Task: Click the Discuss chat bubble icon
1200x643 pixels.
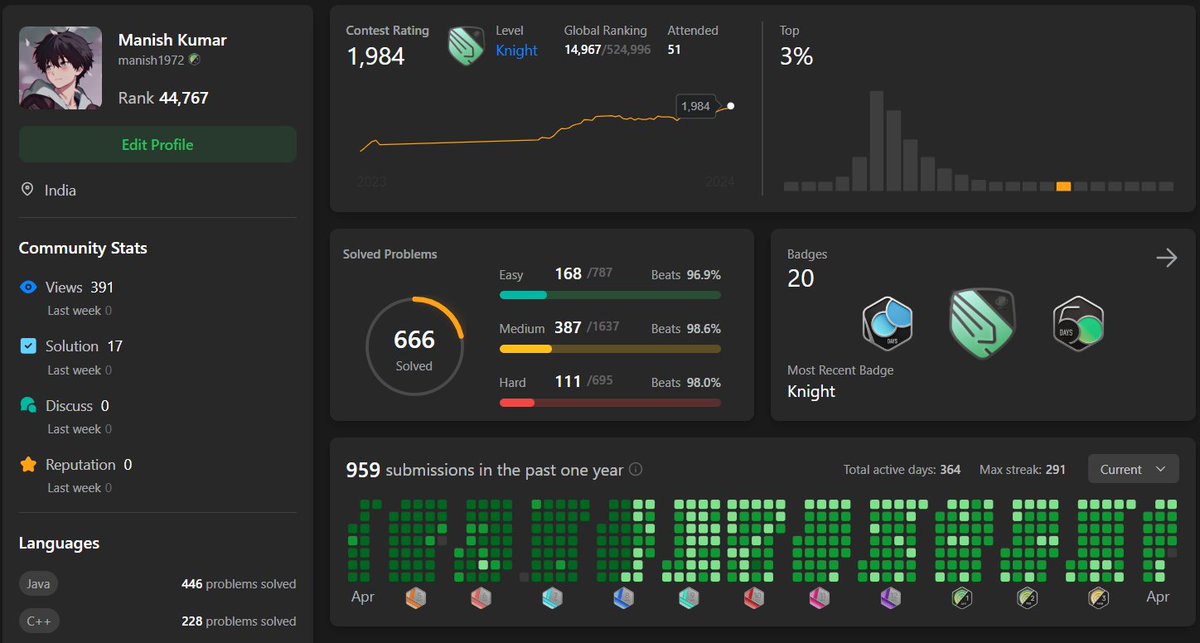Action: coord(28,405)
